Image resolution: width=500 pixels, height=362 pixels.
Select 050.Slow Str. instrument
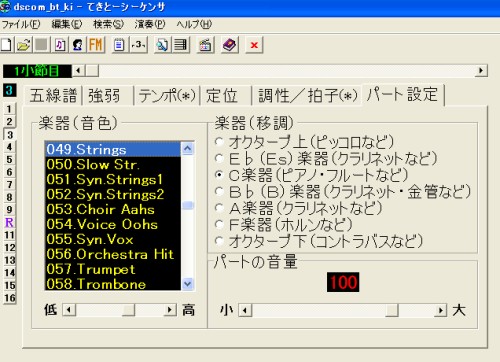(x=113, y=164)
